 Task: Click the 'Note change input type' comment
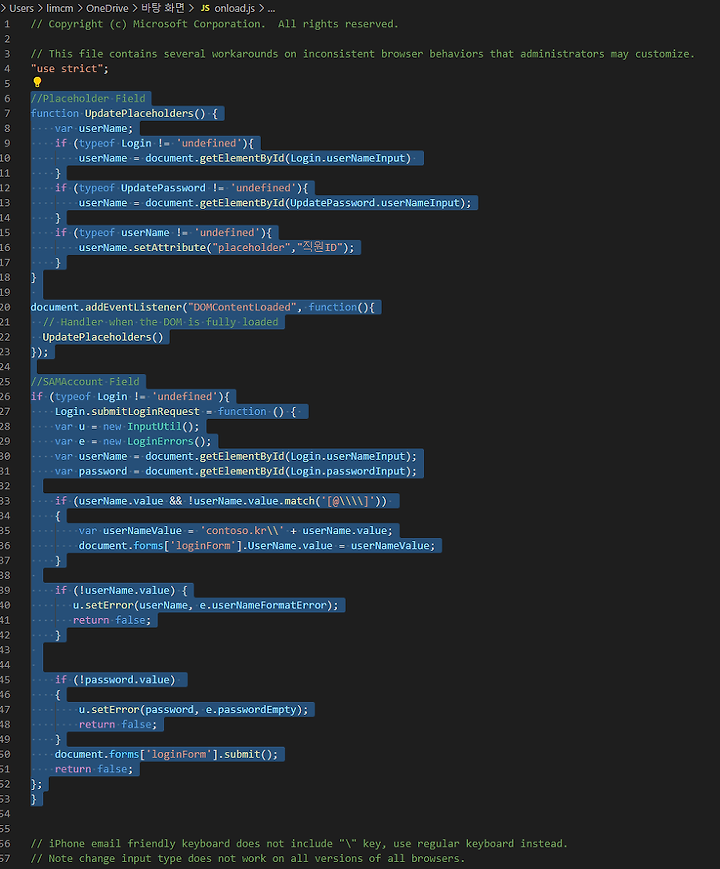tap(248, 858)
